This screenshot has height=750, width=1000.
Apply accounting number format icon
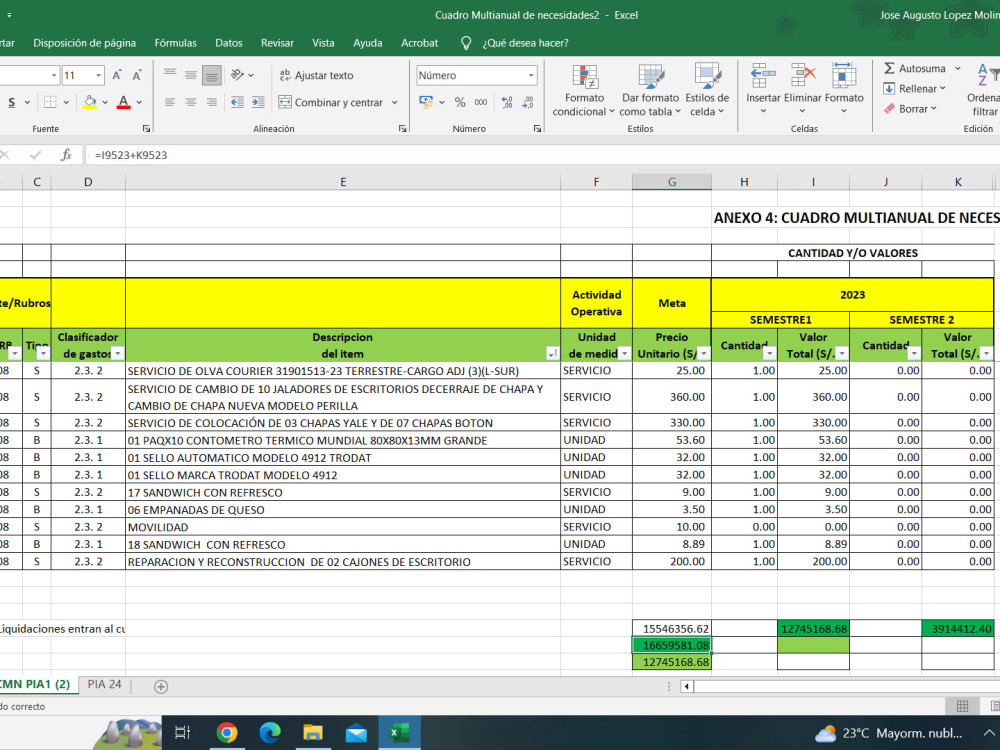click(x=426, y=102)
